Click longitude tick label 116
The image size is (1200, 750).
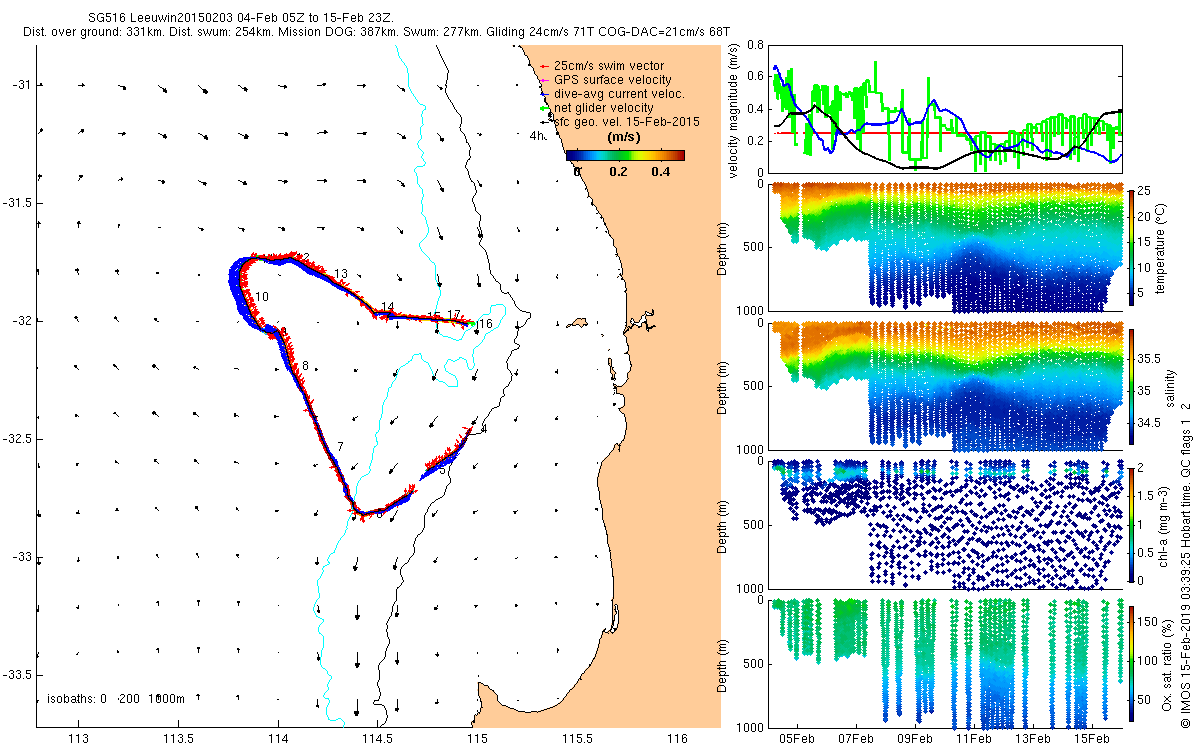pos(678,739)
